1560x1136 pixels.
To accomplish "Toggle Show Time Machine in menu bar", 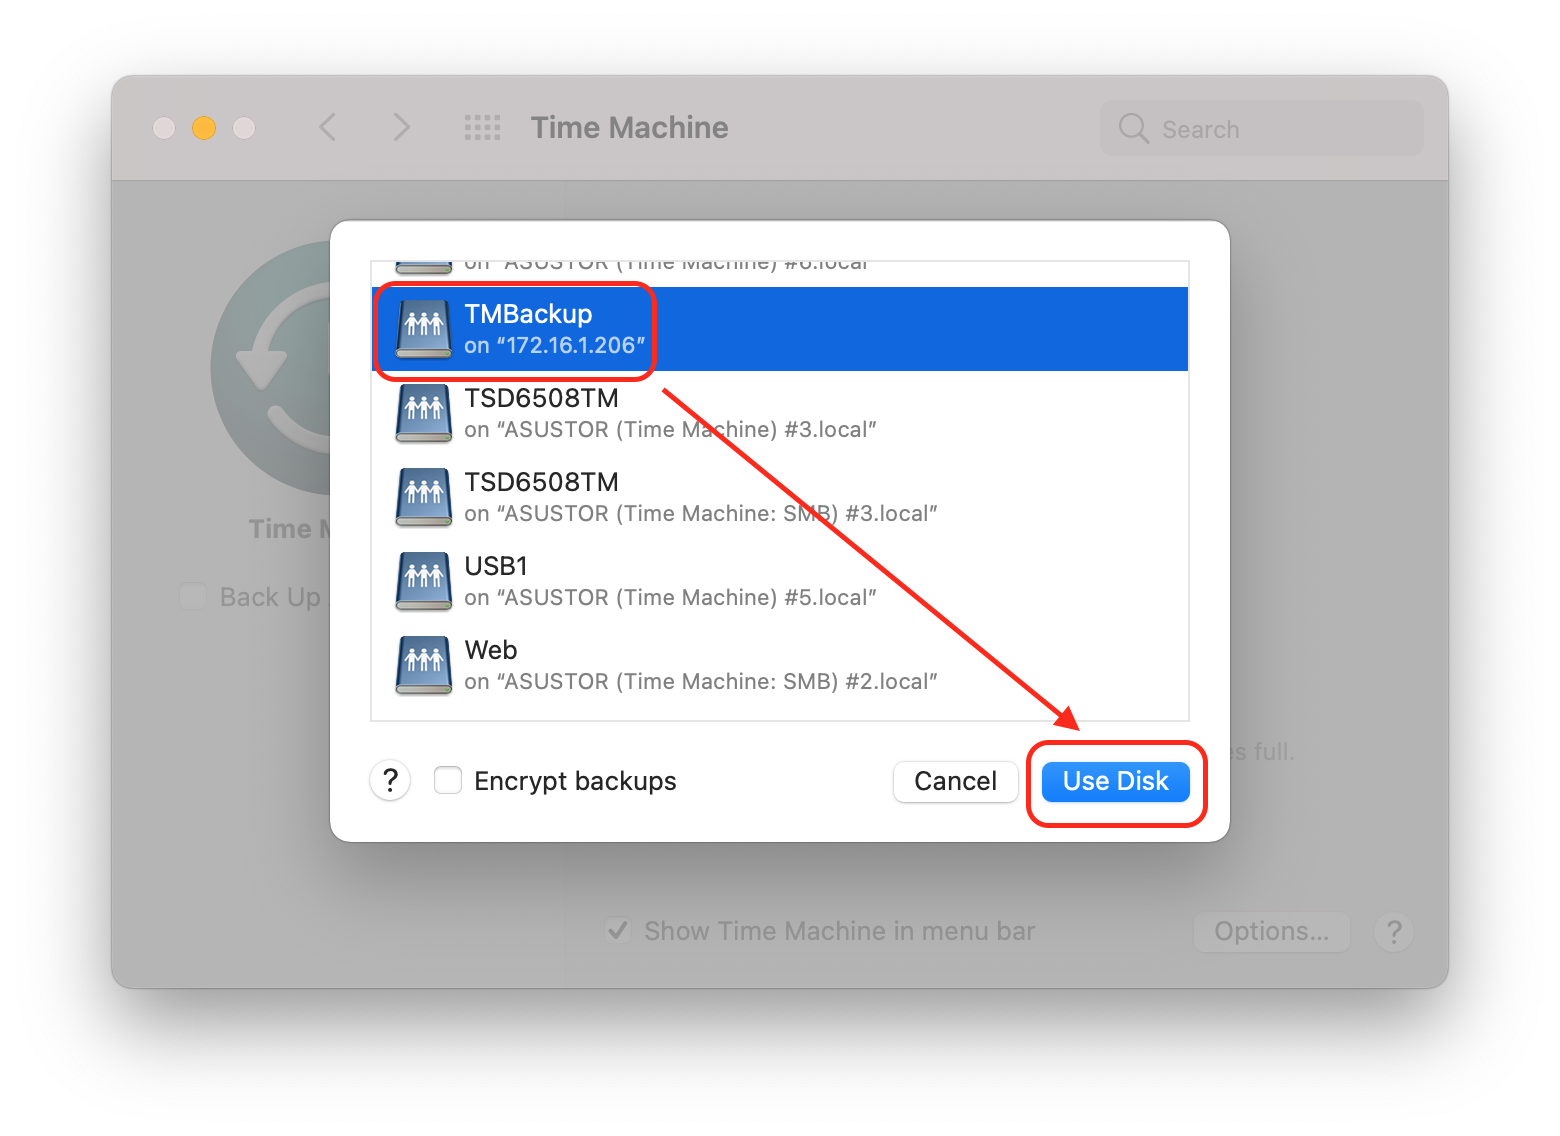I will click(x=618, y=931).
